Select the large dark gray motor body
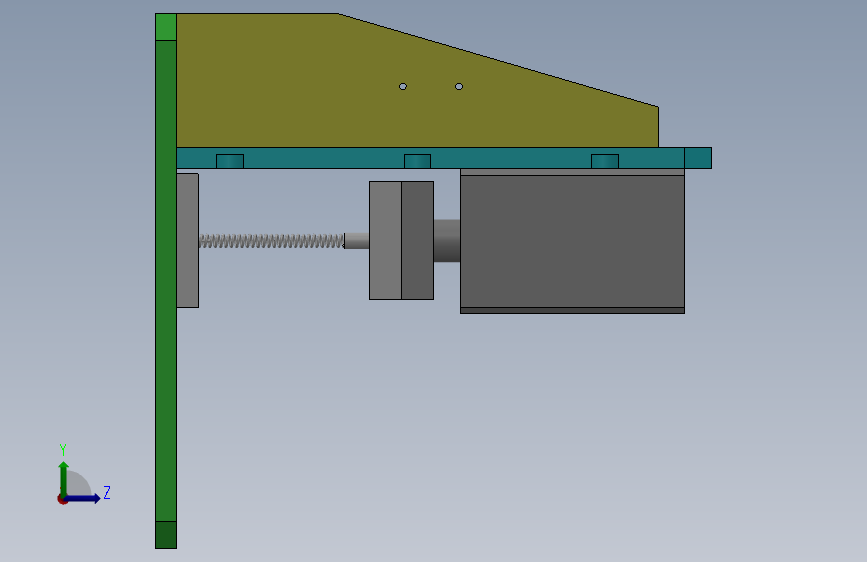The width and height of the screenshot is (867, 562). (x=572, y=241)
